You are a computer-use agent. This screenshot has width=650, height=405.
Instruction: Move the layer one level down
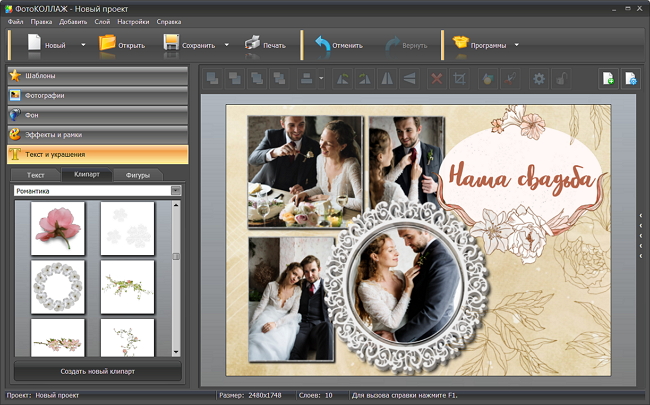pos(279,78)
